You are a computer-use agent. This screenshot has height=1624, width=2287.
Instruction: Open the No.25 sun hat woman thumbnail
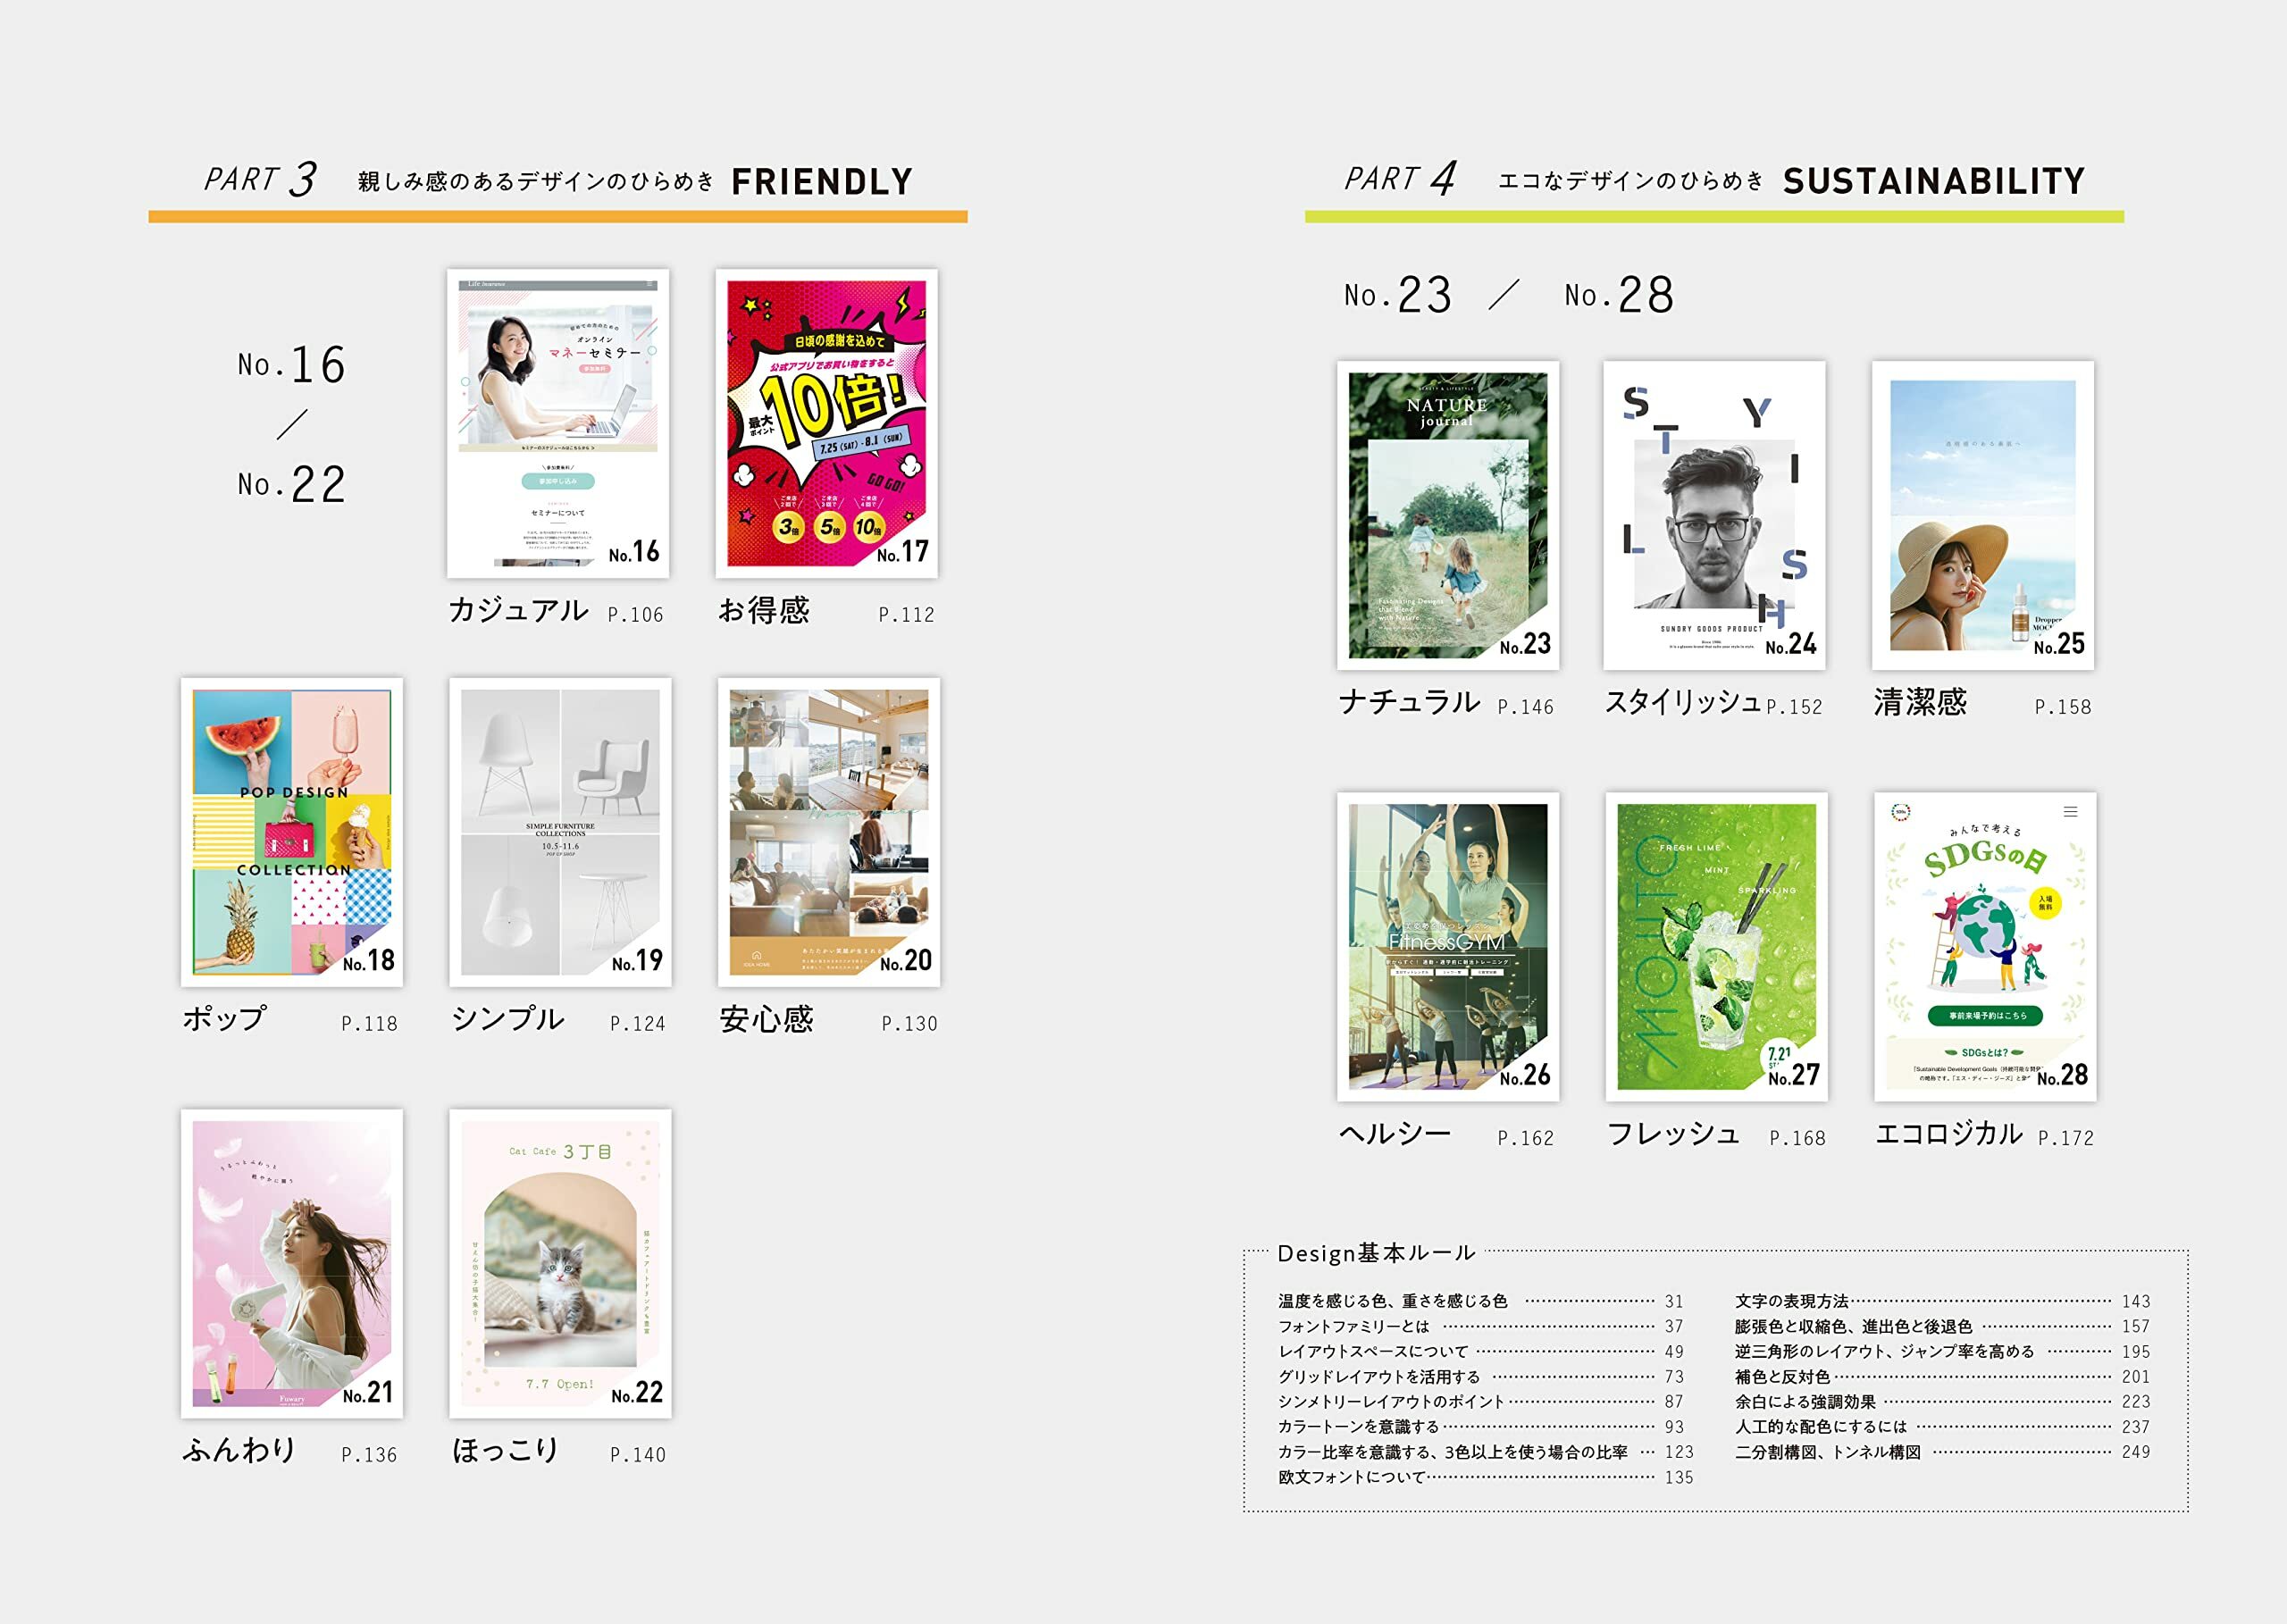pos(1982,515)
